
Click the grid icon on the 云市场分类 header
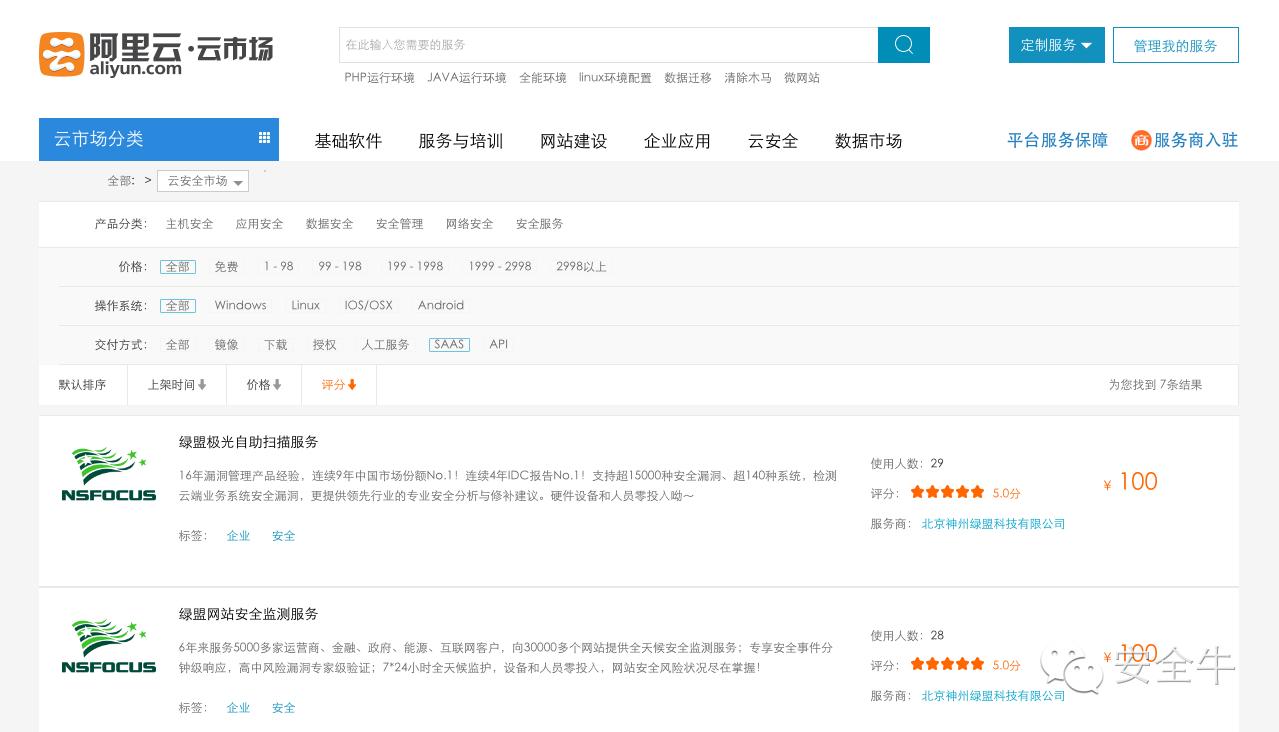264,136
